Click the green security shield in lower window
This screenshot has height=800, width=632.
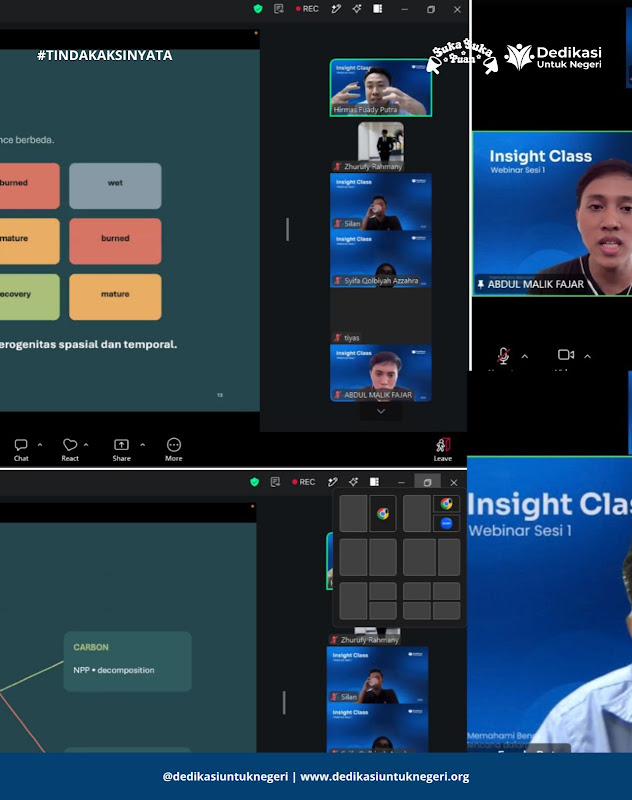[x=255, y=482]
